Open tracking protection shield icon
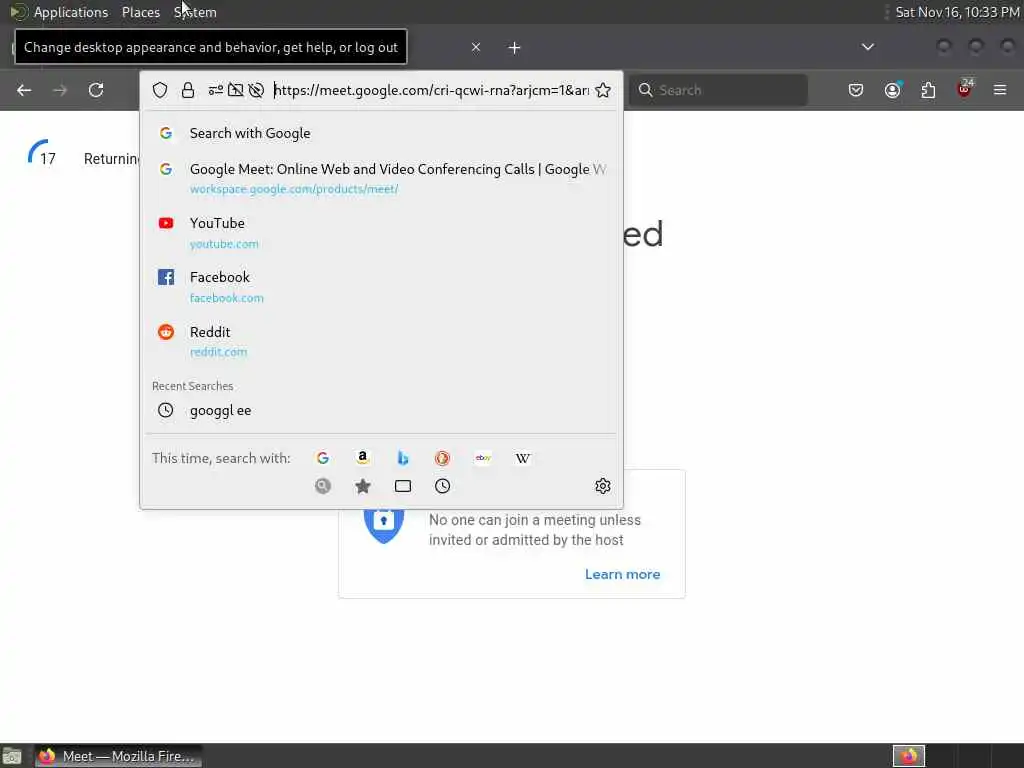Image resolution: width=1024 pixels, height=768 pixels. click(x=160, y=90)
